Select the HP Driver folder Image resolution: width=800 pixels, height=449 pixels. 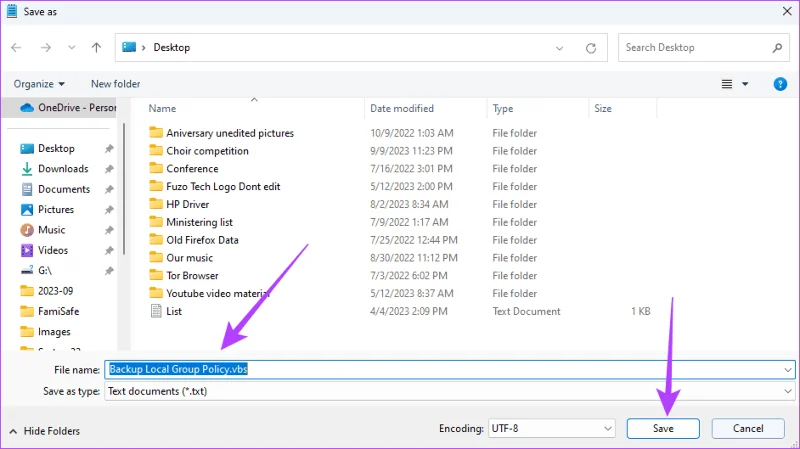[179, 205]
